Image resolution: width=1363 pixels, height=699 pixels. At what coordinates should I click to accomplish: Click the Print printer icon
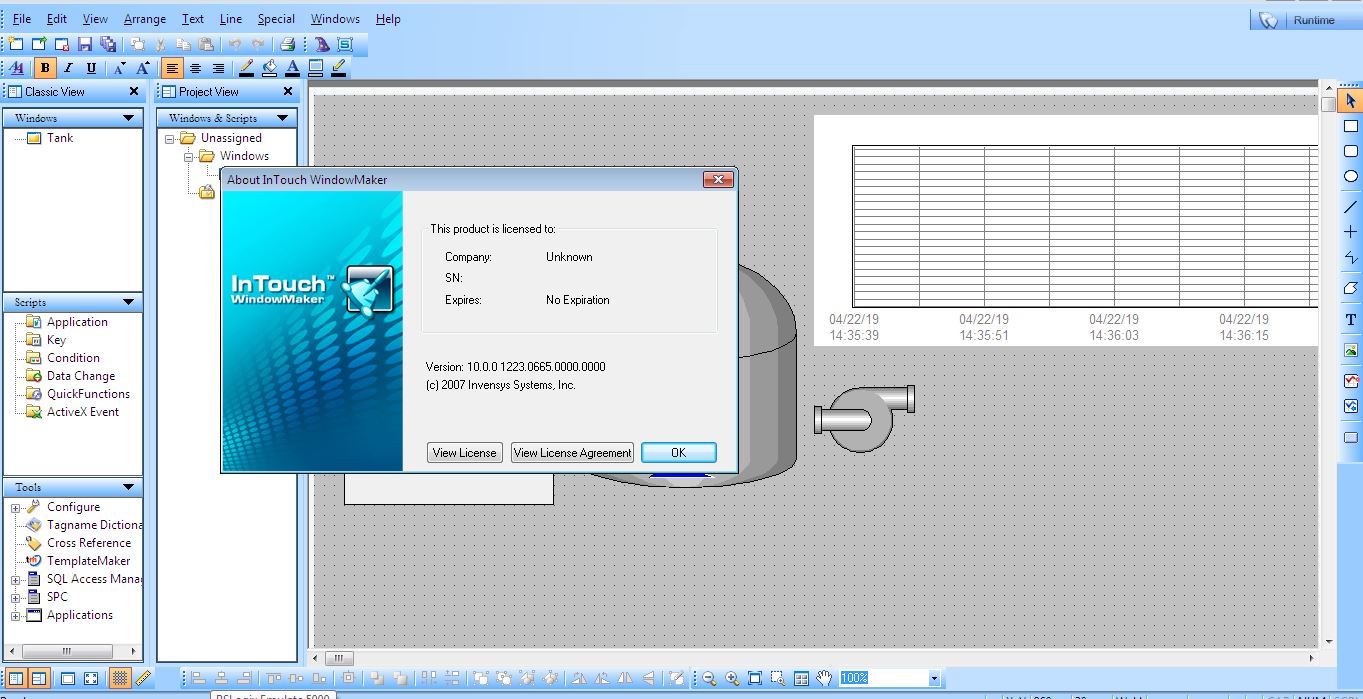point(287,44)
